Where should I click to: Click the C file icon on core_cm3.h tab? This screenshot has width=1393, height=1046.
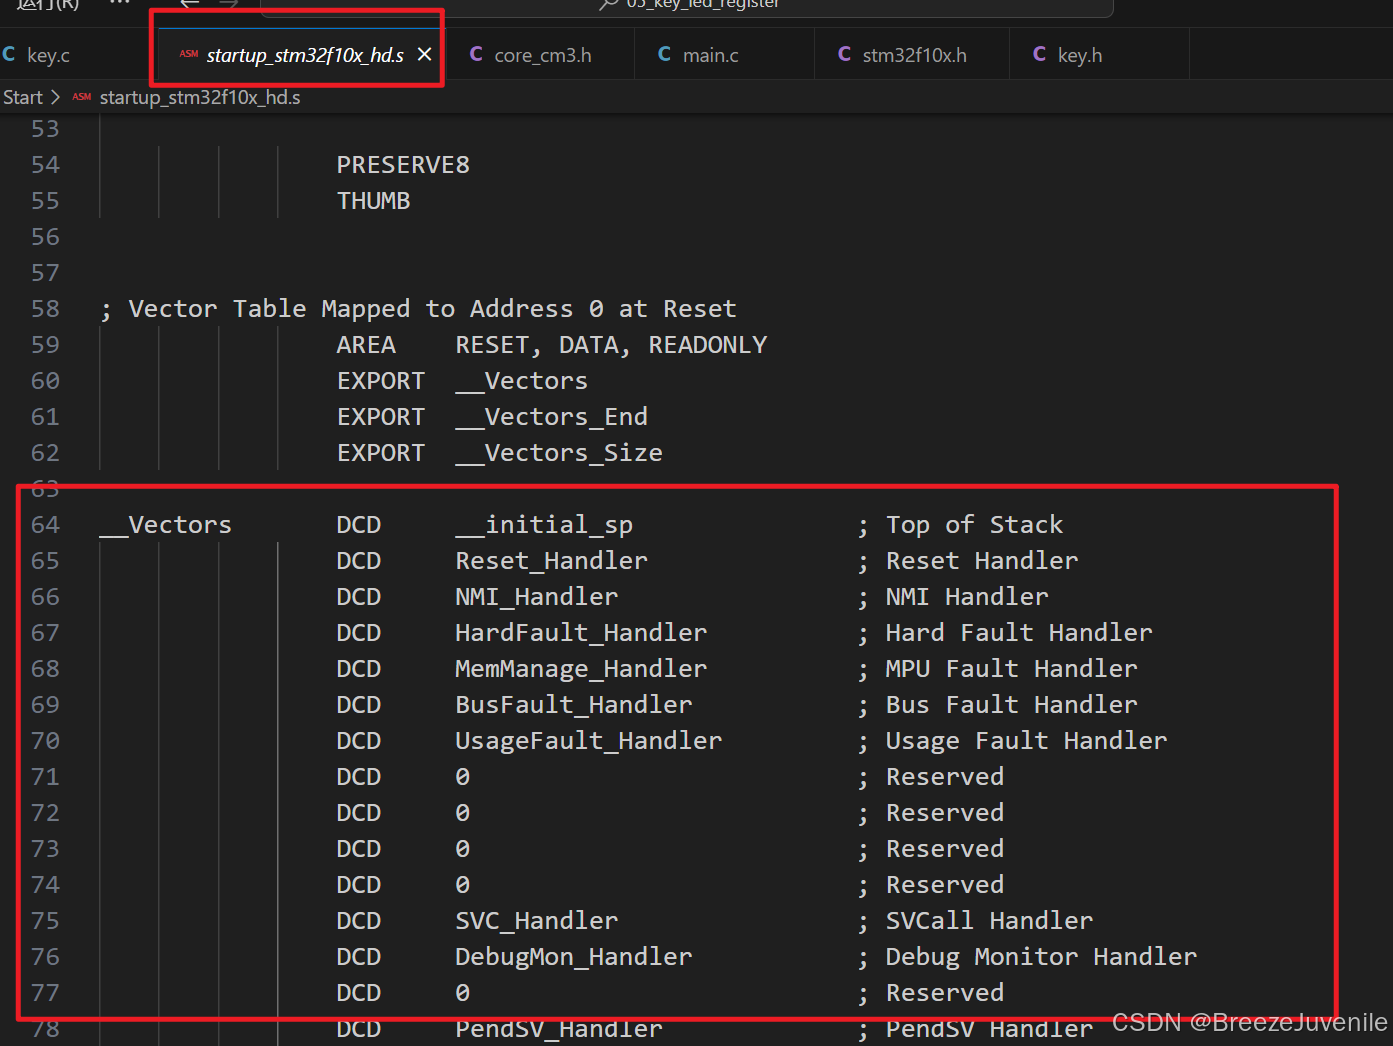coord(476,54)
